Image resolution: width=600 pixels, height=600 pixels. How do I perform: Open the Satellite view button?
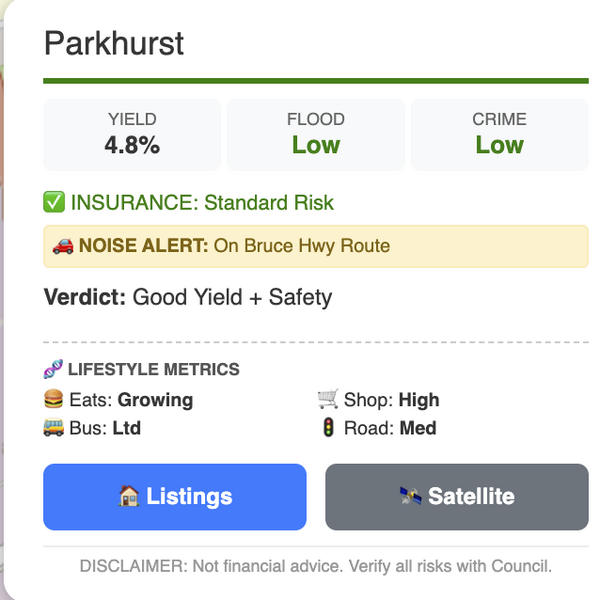click(457, 497)
